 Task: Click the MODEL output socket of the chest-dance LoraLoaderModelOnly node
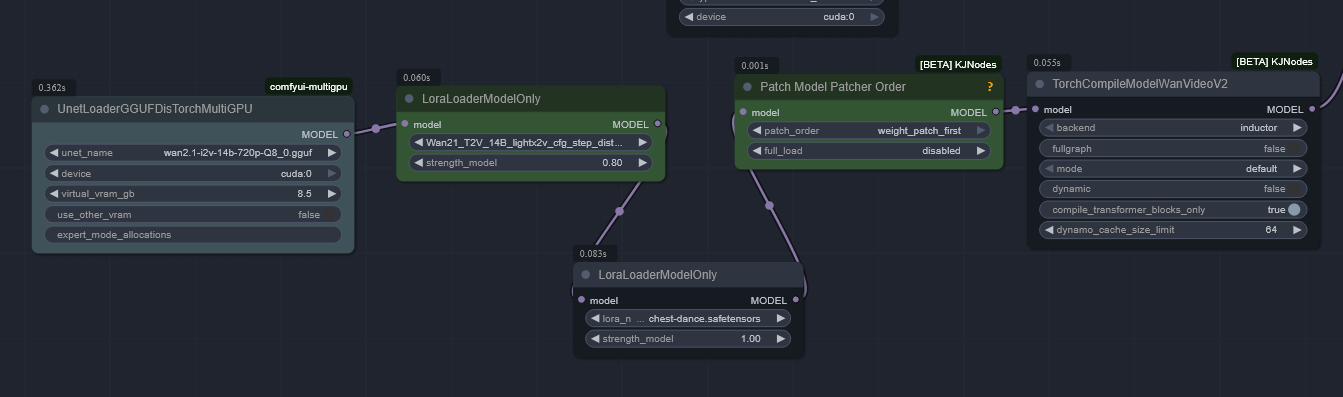click(796, 300)
